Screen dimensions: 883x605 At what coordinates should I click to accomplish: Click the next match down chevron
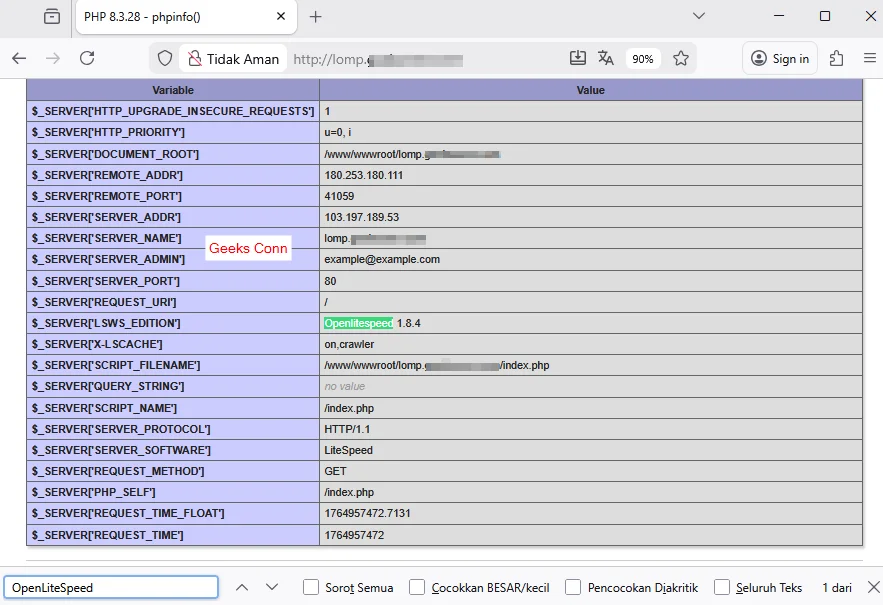click(271, 587)
